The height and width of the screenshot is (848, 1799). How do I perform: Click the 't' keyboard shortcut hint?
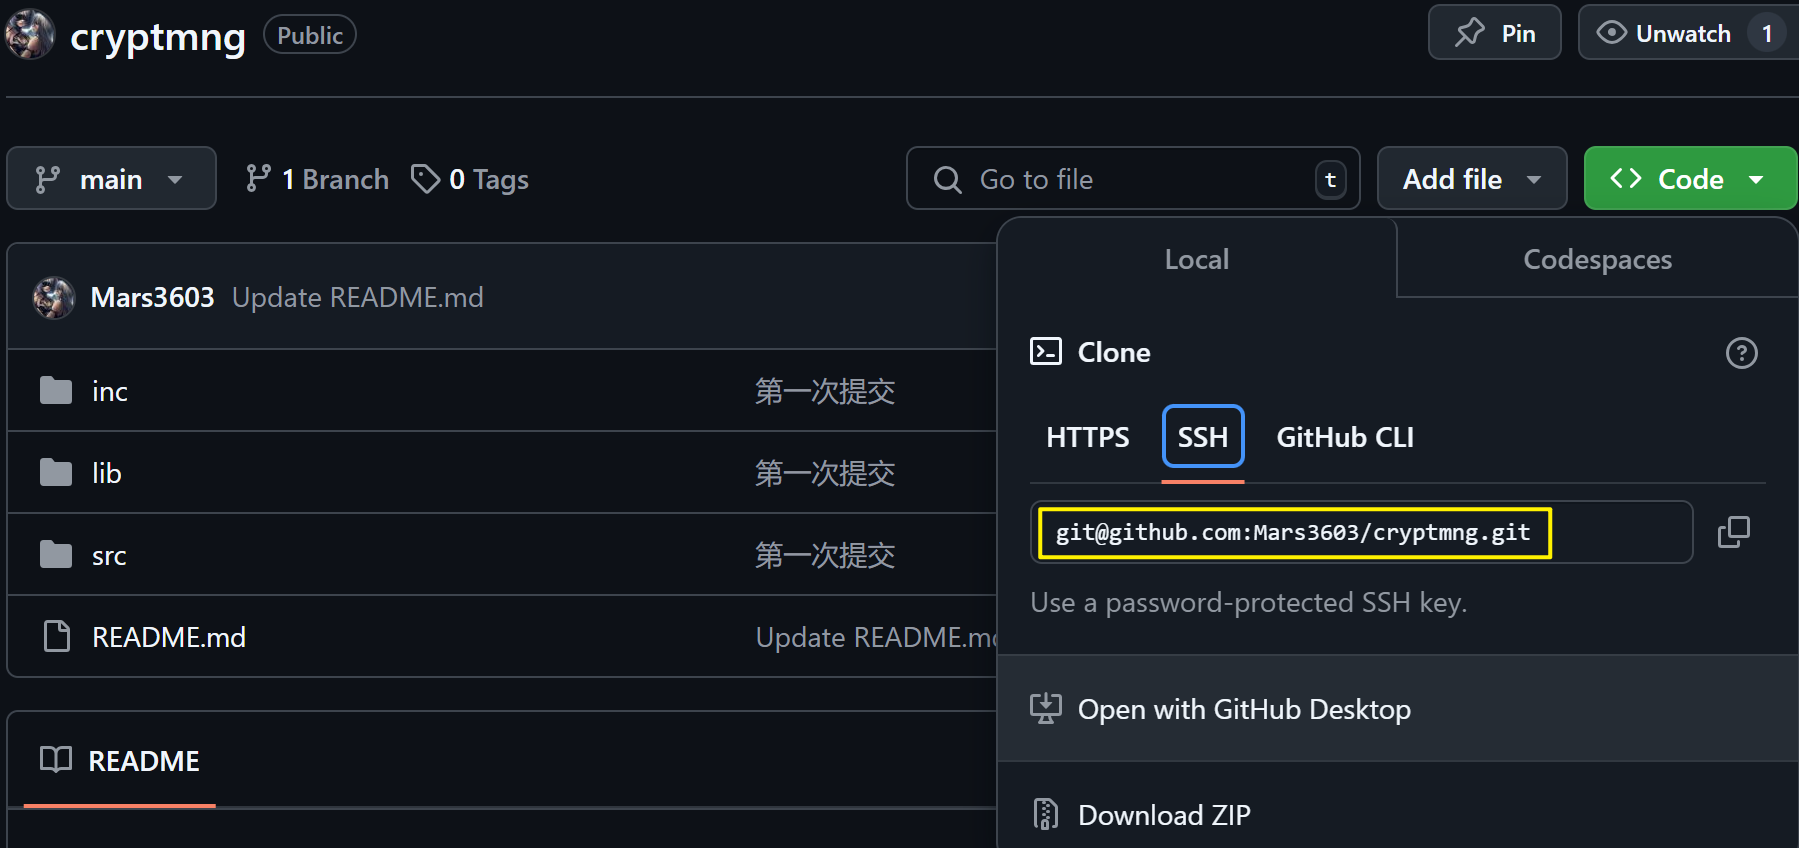tap(1330, 180)
